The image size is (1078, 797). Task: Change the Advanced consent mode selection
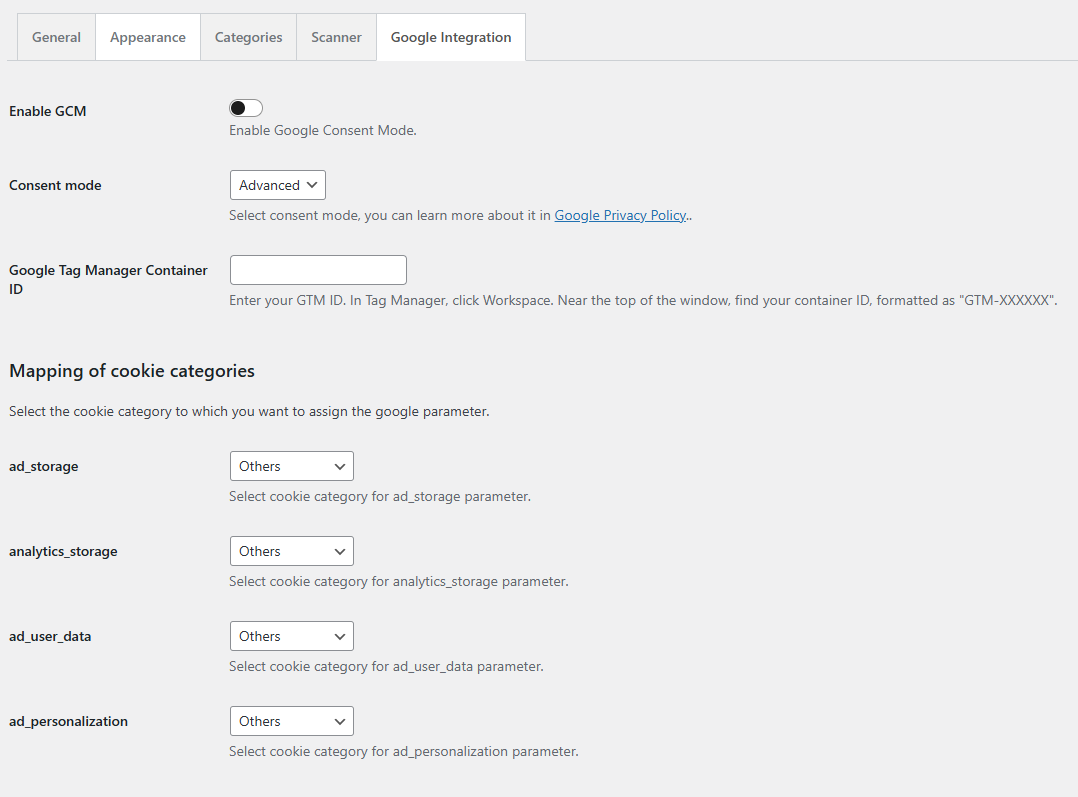(x=277, y=184)
